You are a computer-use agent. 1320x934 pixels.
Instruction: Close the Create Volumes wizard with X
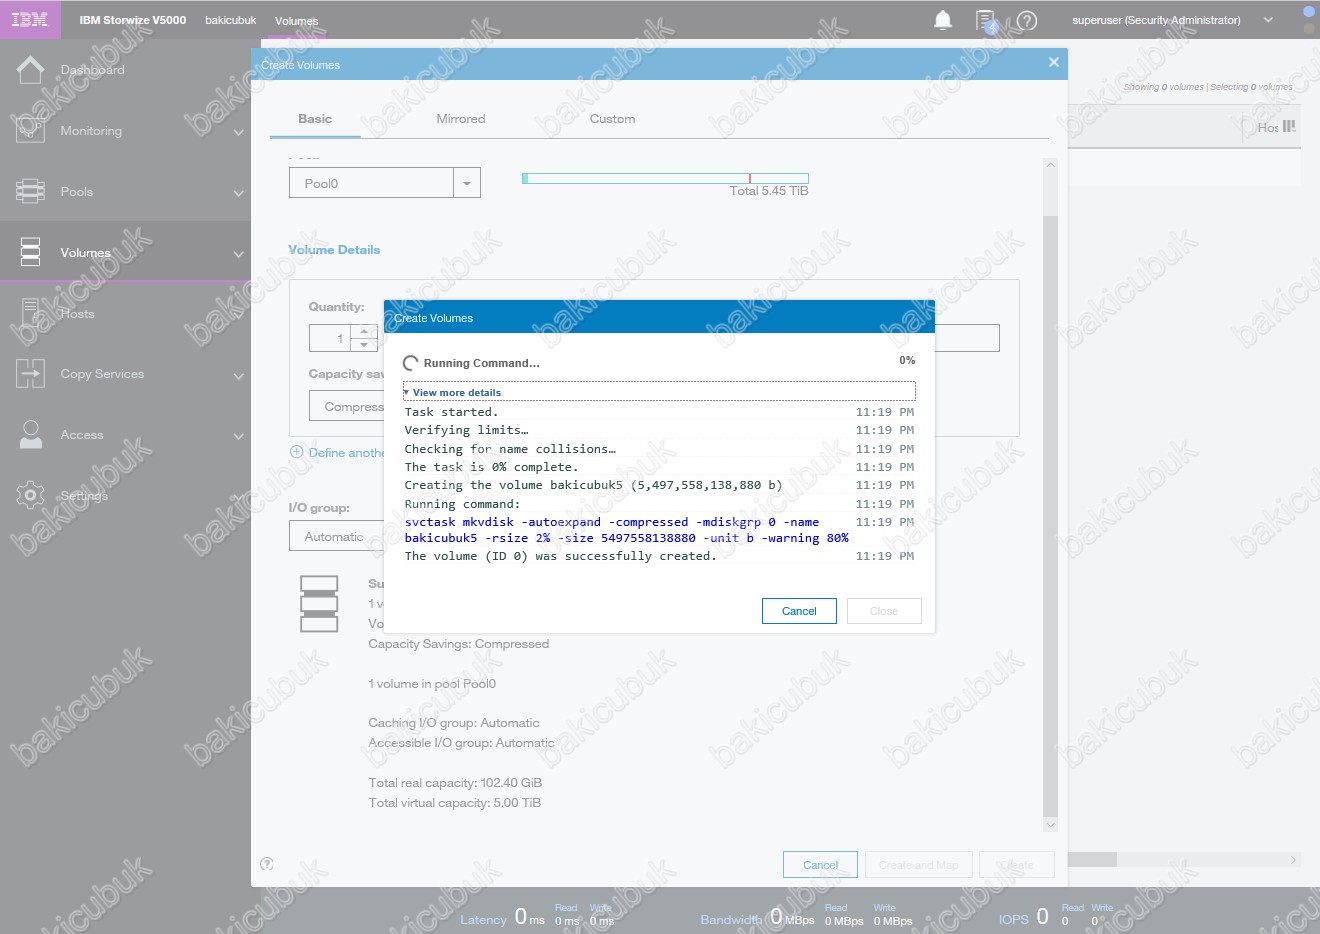pos(1053,62)
